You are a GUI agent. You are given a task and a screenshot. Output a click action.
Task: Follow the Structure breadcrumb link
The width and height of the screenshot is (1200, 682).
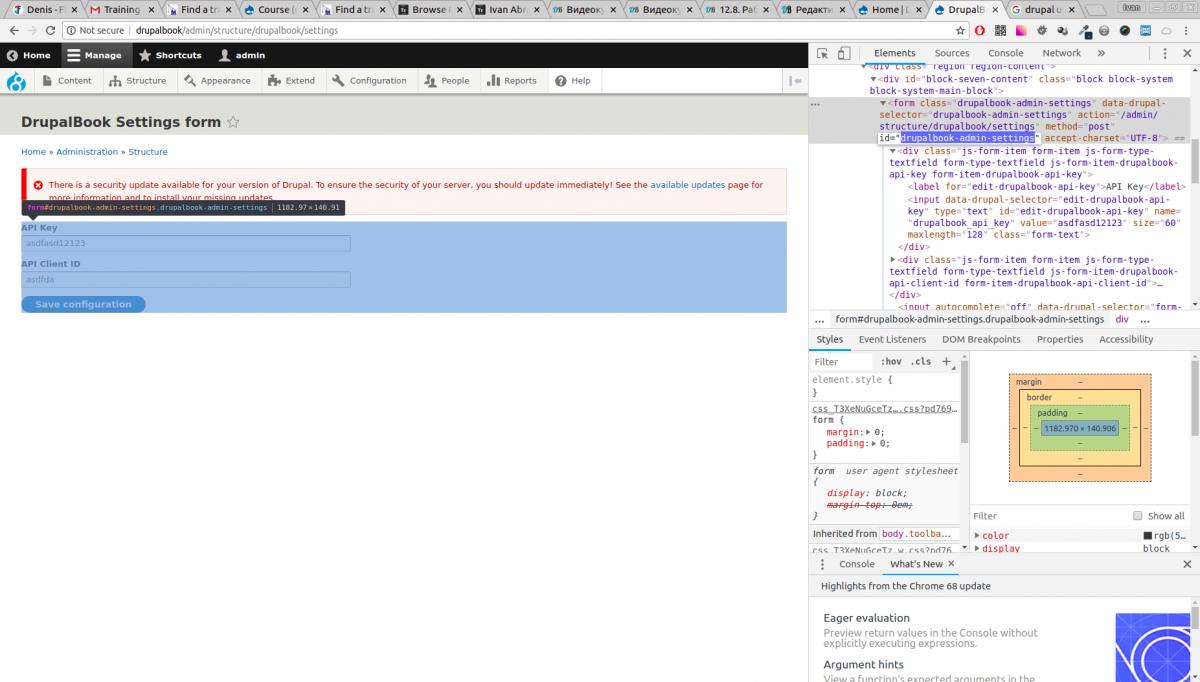click(148, 152)
